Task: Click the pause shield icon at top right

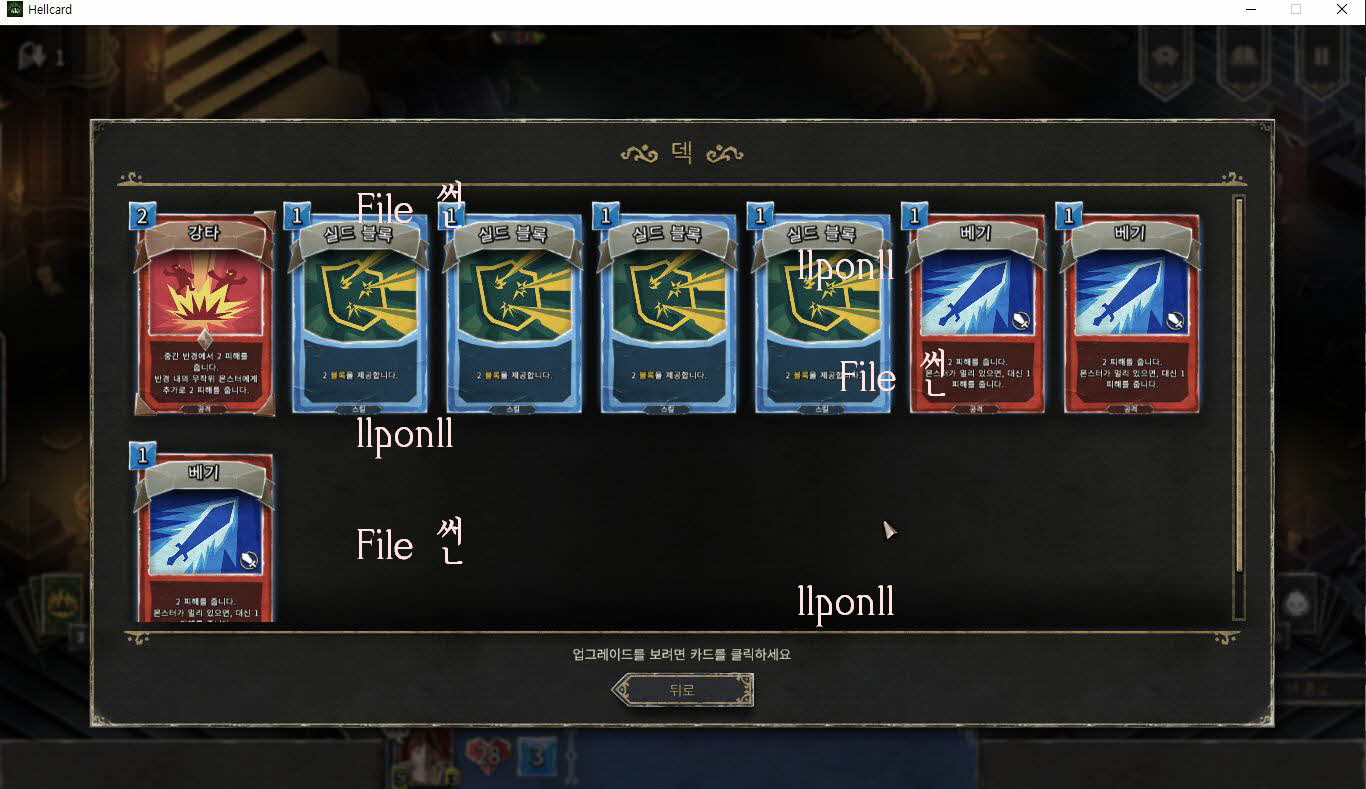Action: point(1320,58)
